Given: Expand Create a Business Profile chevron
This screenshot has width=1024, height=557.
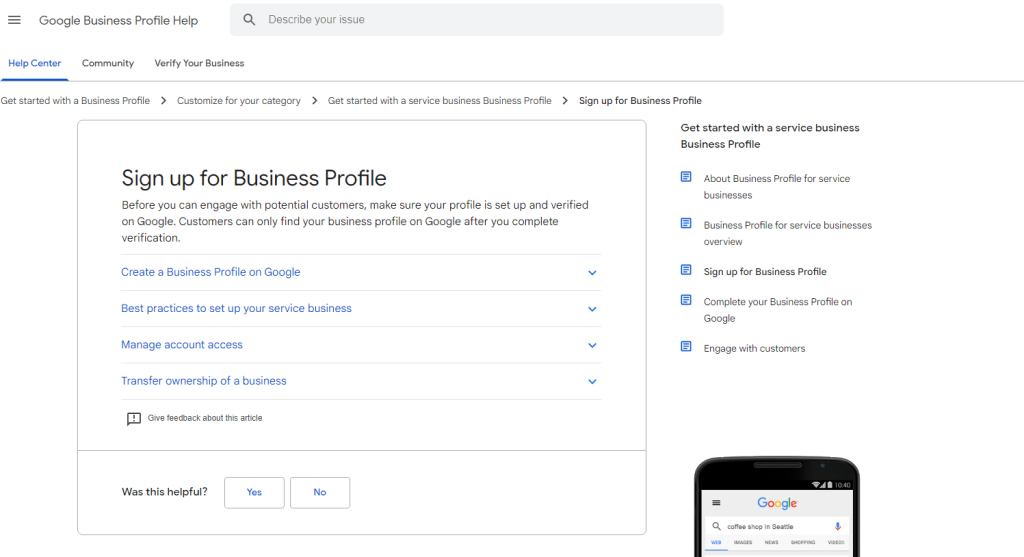Looking at the screenshot, I should (592, 273).
